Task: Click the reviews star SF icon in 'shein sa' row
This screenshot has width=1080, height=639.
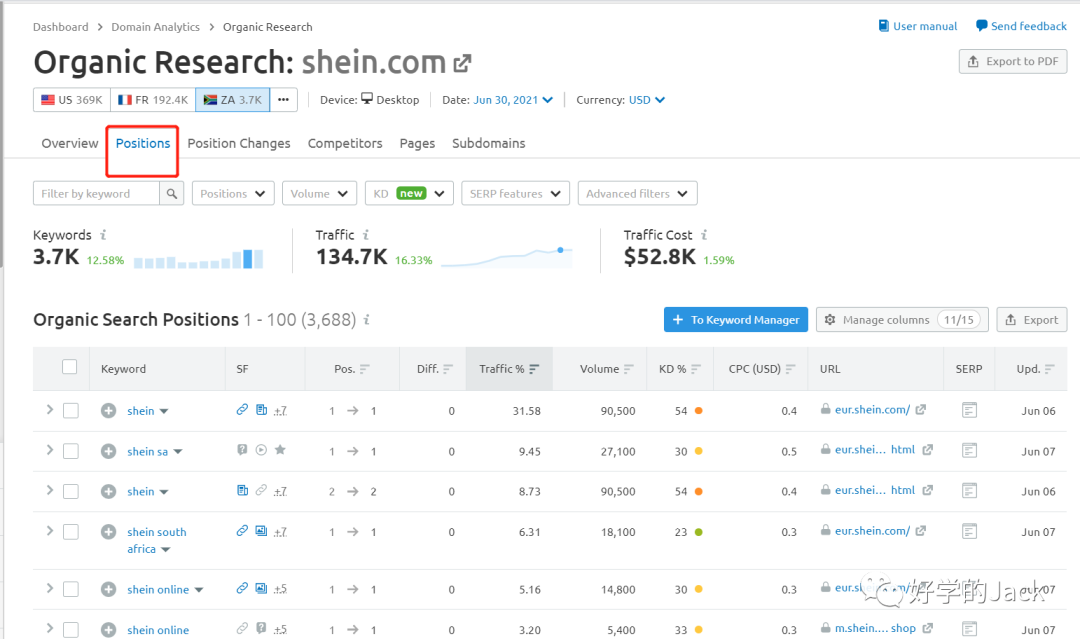Action: (280, 450)
